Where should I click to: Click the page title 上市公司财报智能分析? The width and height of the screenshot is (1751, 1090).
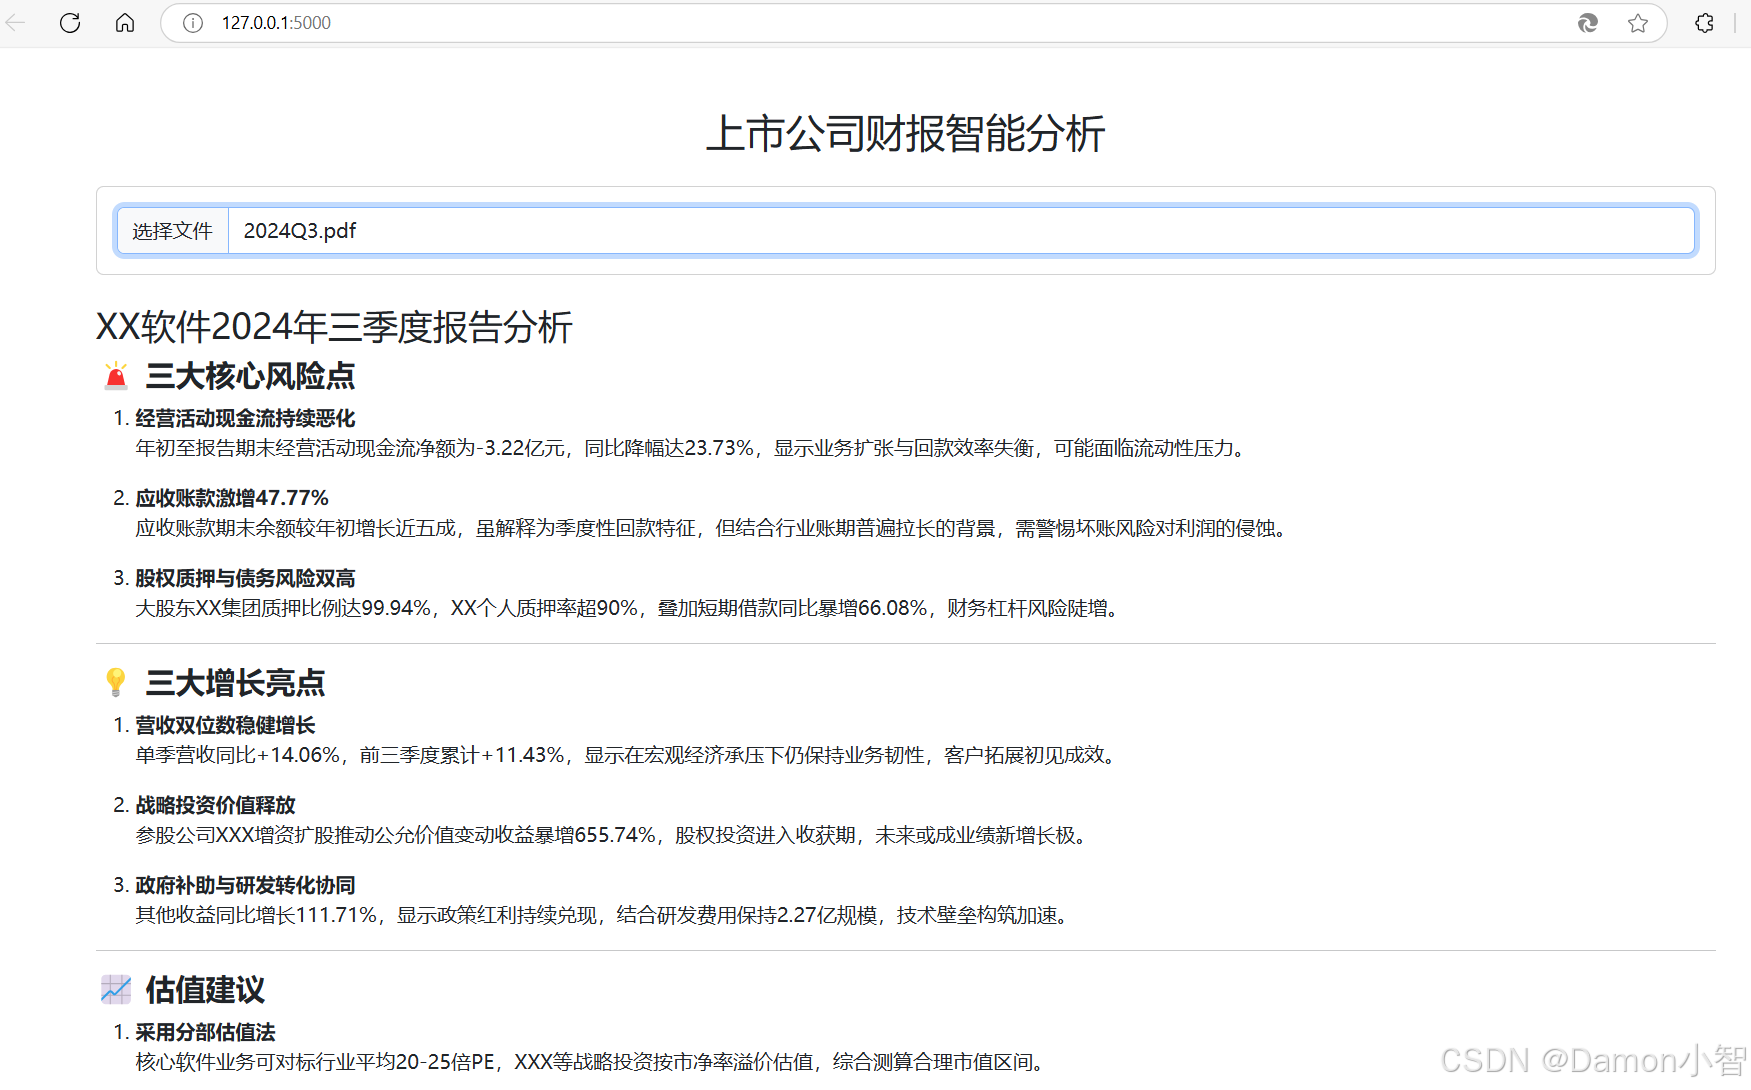pos(906,133)
